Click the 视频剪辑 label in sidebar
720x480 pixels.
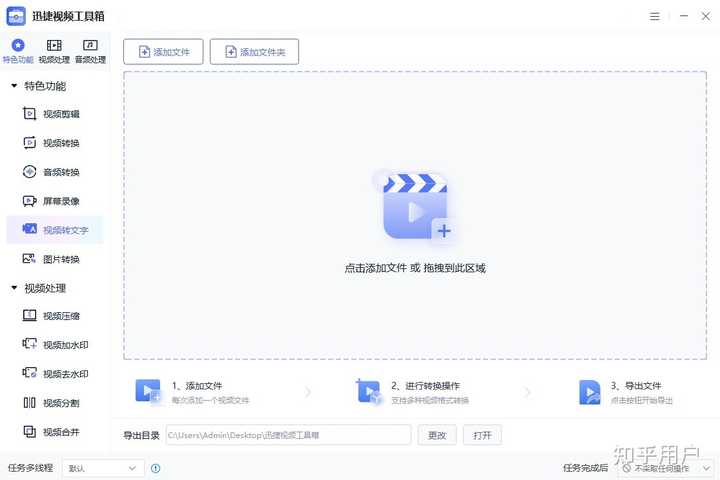click(61, 114)
